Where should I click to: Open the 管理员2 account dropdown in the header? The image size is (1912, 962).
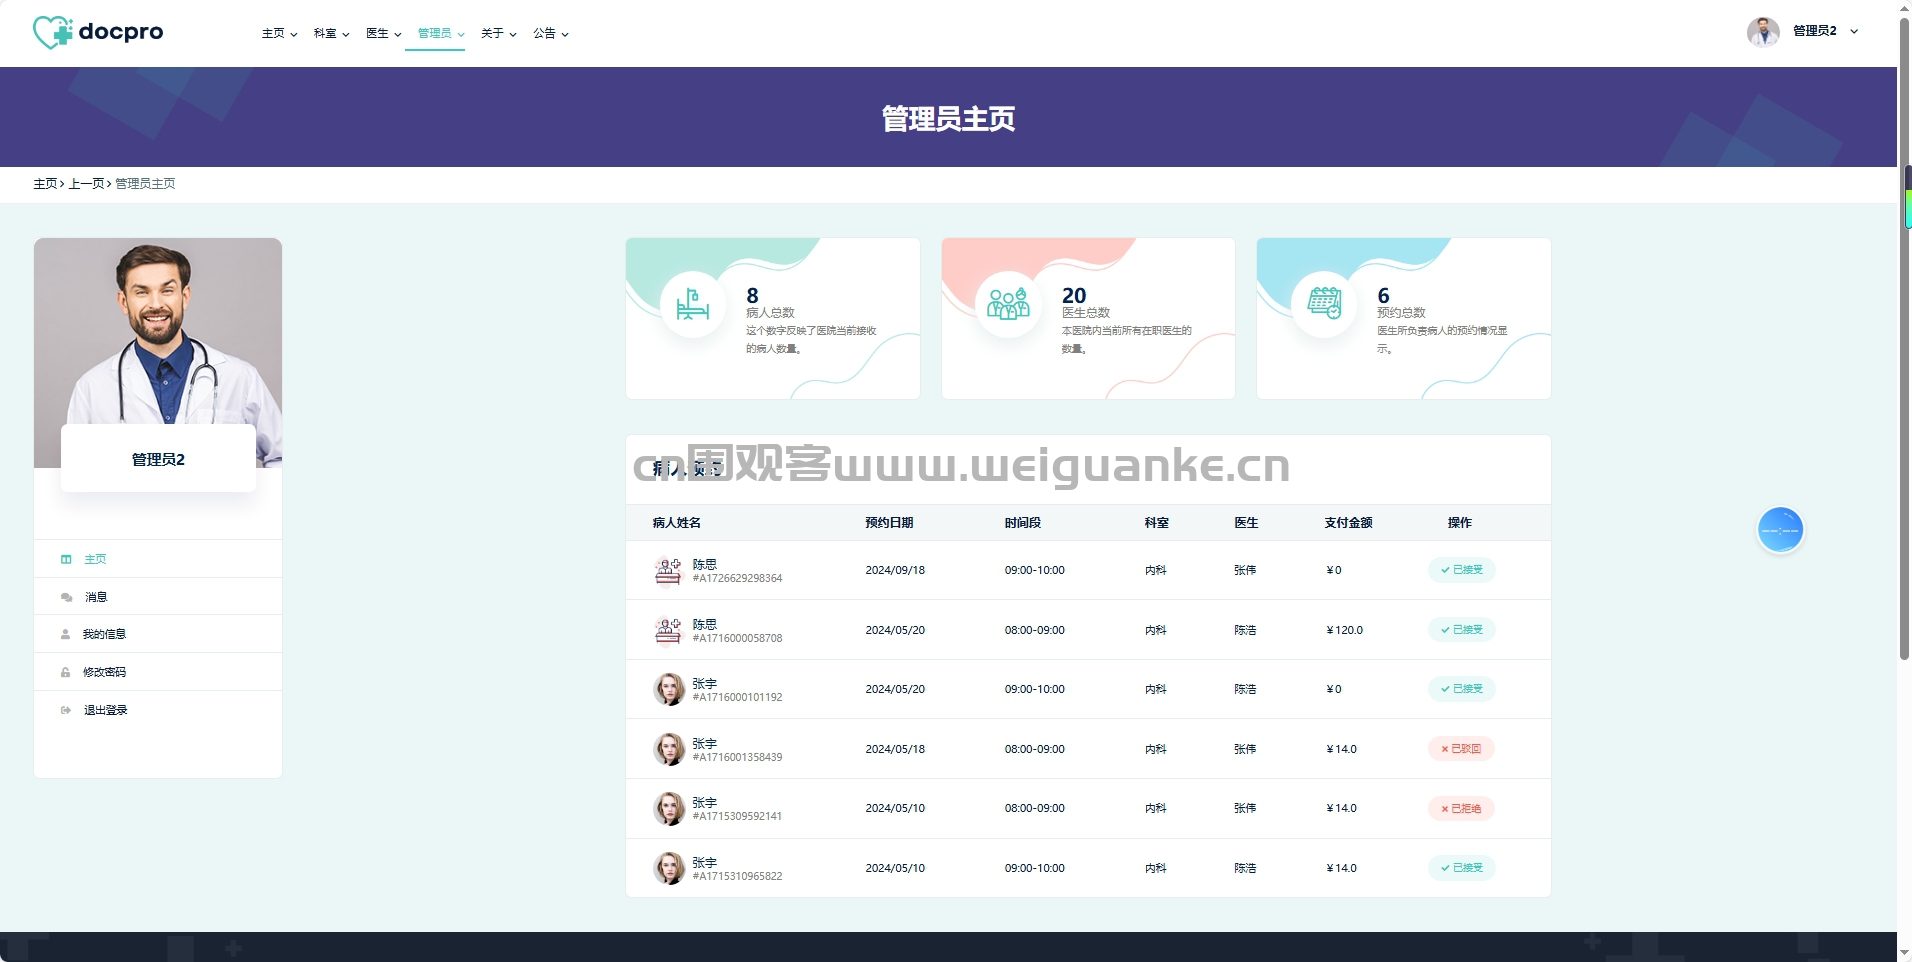coord(1825,31)
